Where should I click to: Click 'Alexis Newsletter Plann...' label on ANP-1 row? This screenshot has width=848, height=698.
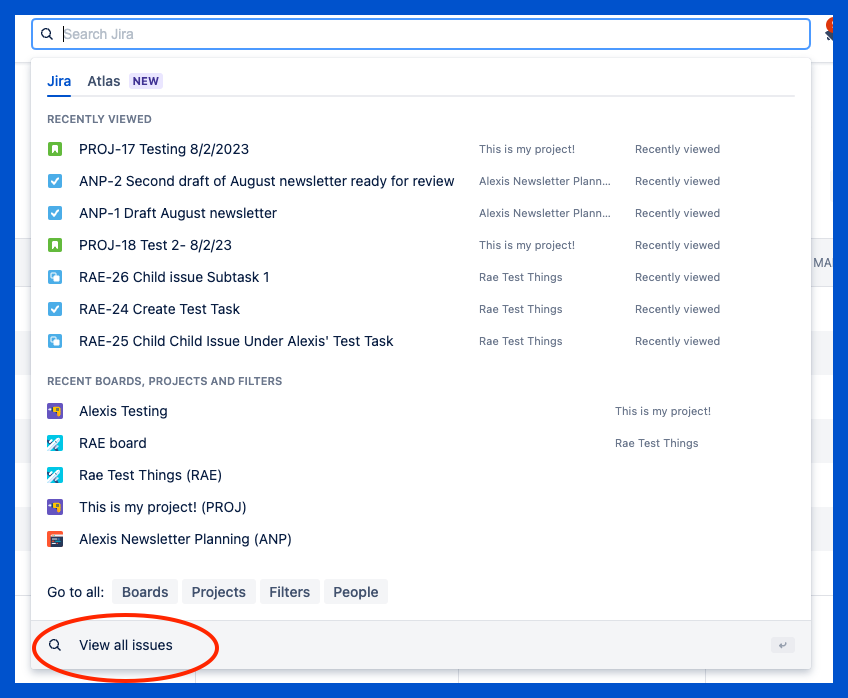point(545,213)
